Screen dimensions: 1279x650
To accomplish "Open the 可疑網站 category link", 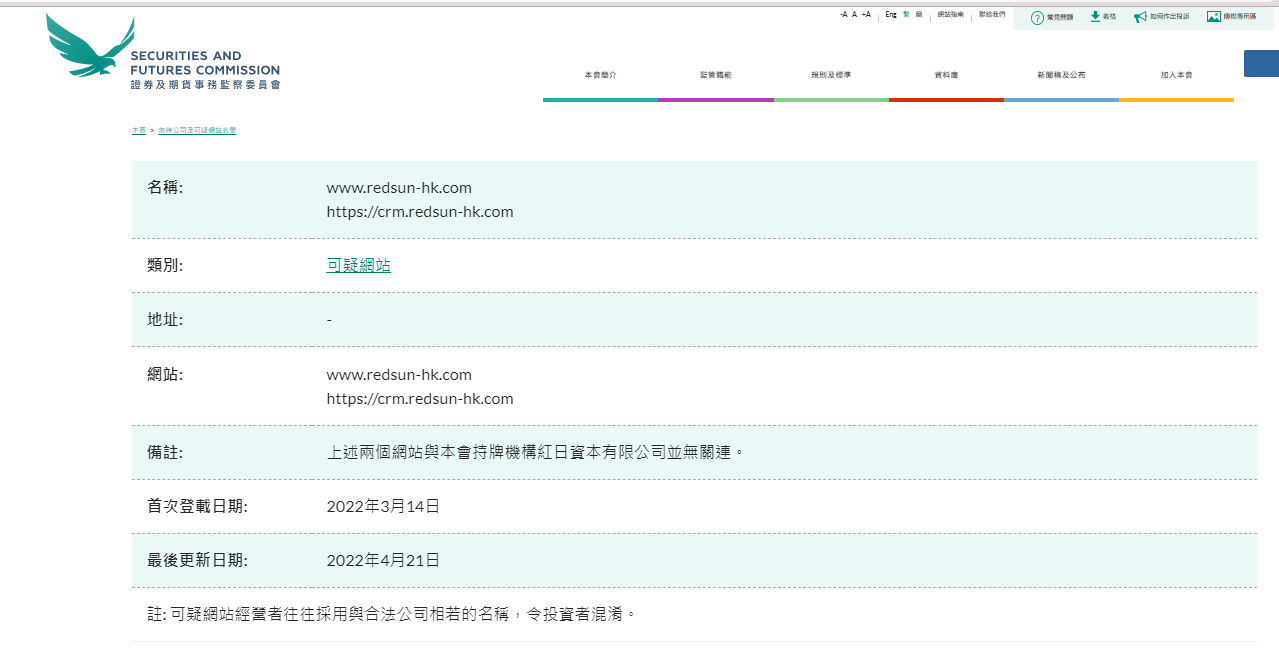I will coord(358,265).
